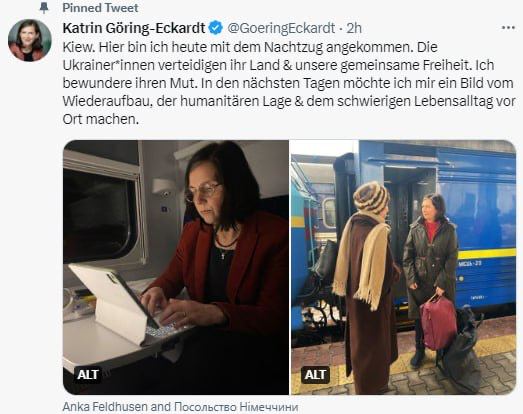523x414 pixels.
Task: Open tagged account Посольство Німеччини
Action: pos(236,407)
